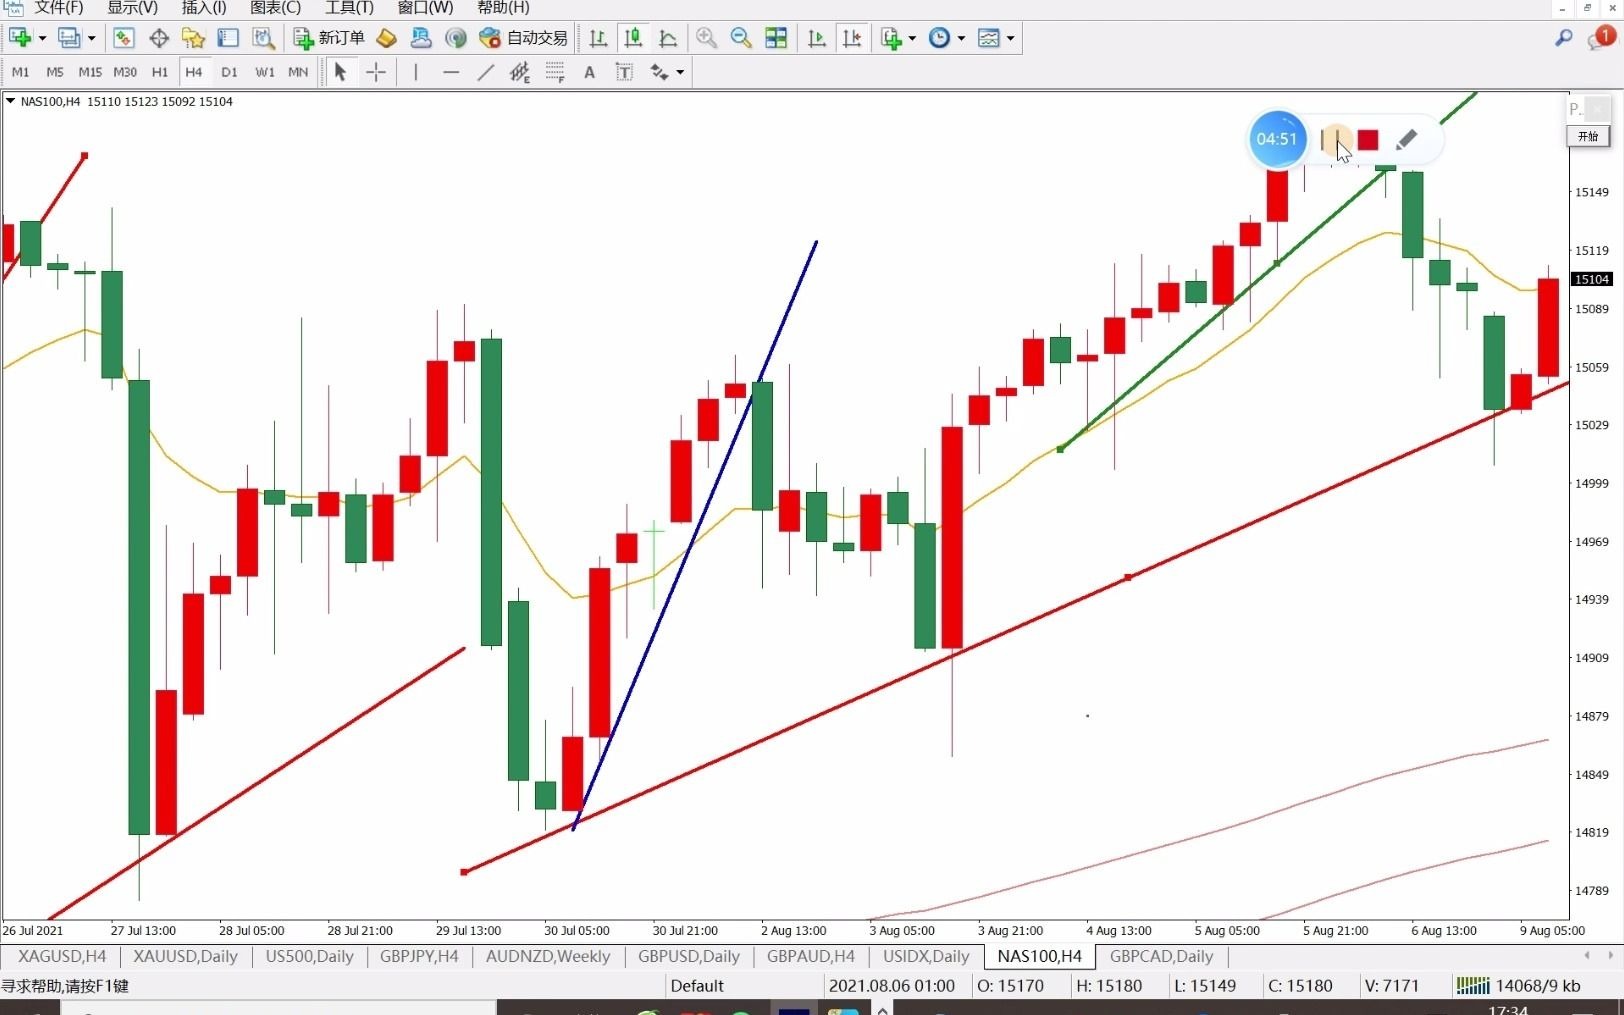
Task: Expand the new chart dropdown arrow
Action: click(42, 38)
